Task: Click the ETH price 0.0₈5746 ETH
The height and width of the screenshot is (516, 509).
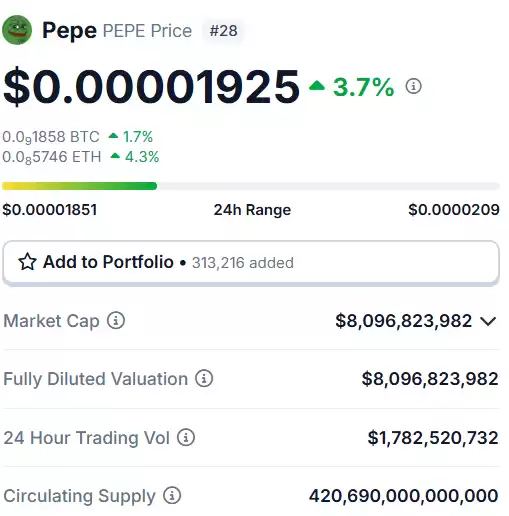Action: click(x=52, y=157)
